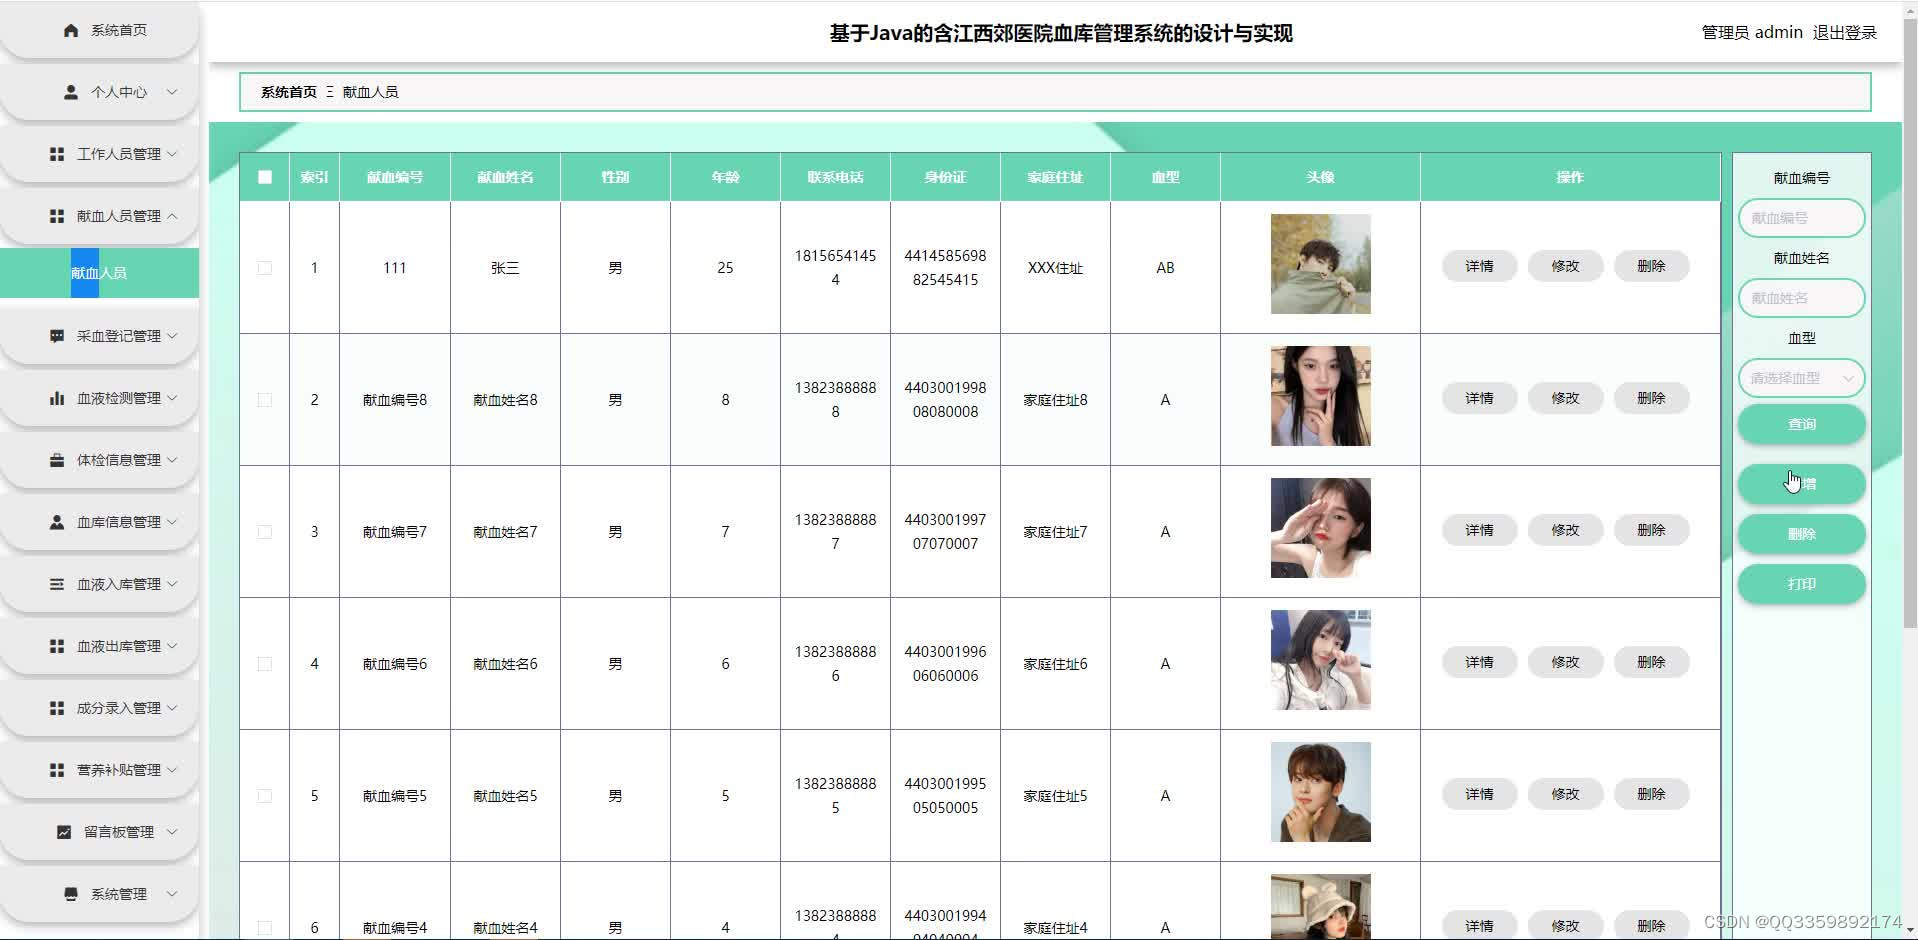
Task: Expand the 采血登记管理 menu chevron
Action: [172, 336]
